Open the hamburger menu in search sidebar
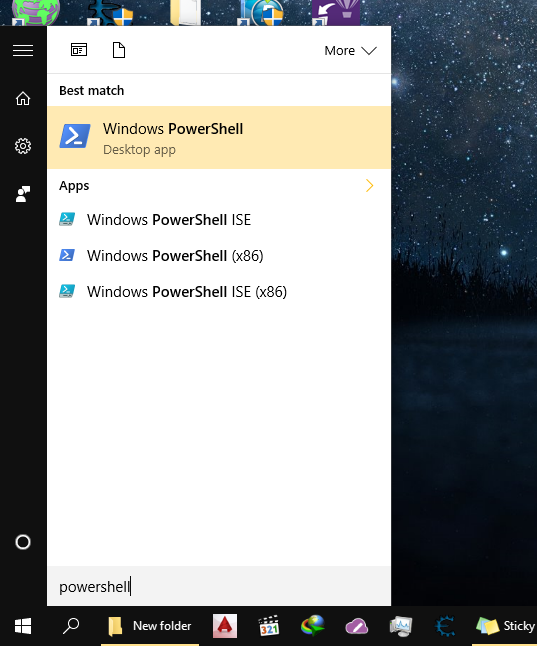The height and width of the screenshot is (647, 537). coord(23,51)
